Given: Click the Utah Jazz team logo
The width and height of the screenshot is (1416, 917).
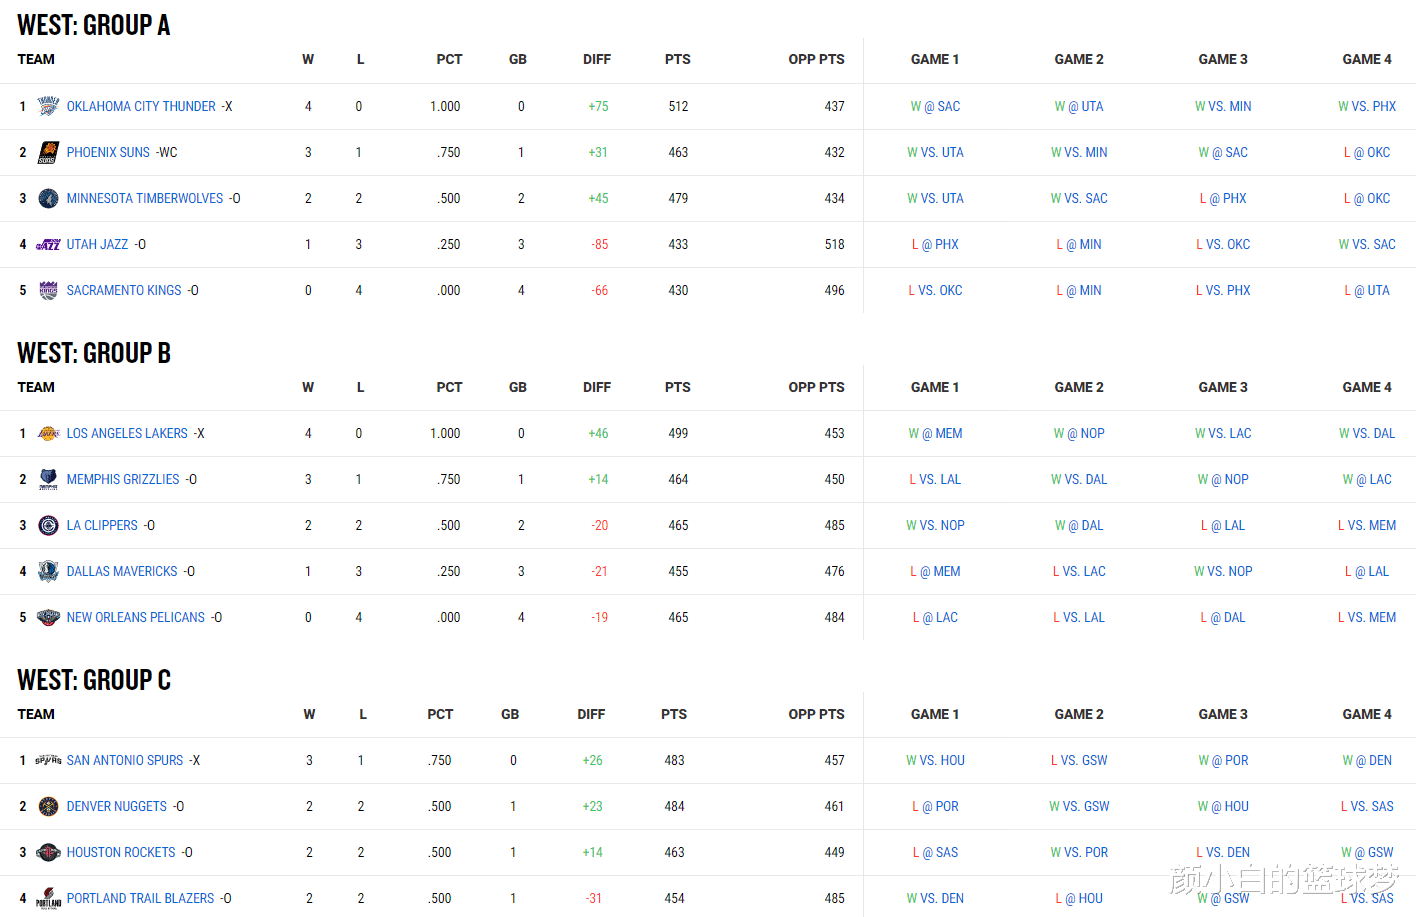Looking at the screenshot, I should coord(48,244).
